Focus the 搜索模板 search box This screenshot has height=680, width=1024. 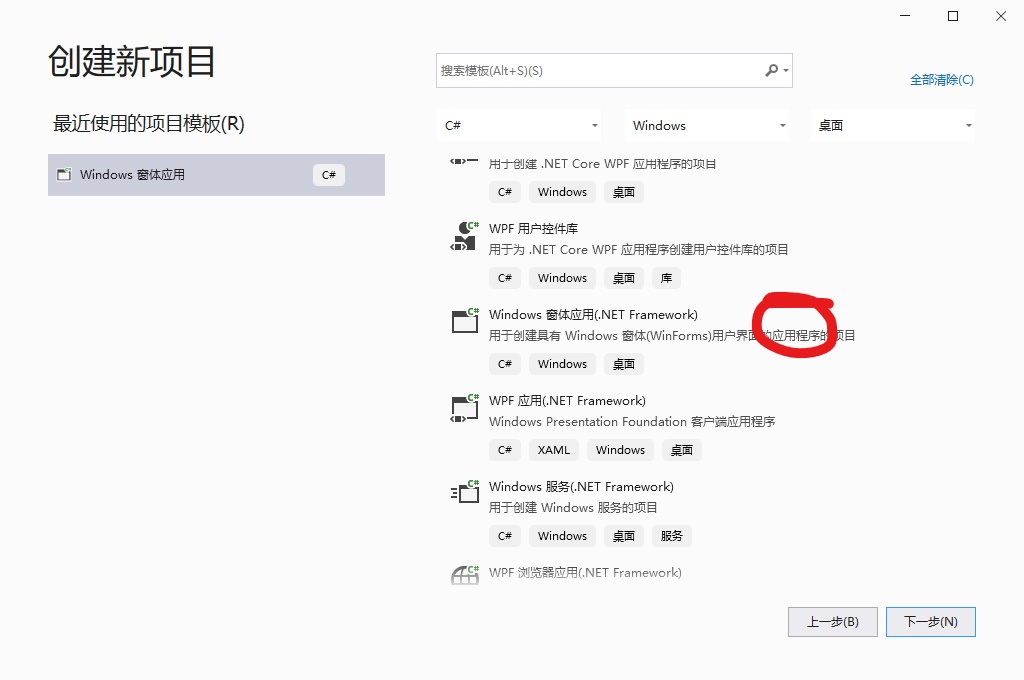tap(614, 71)
